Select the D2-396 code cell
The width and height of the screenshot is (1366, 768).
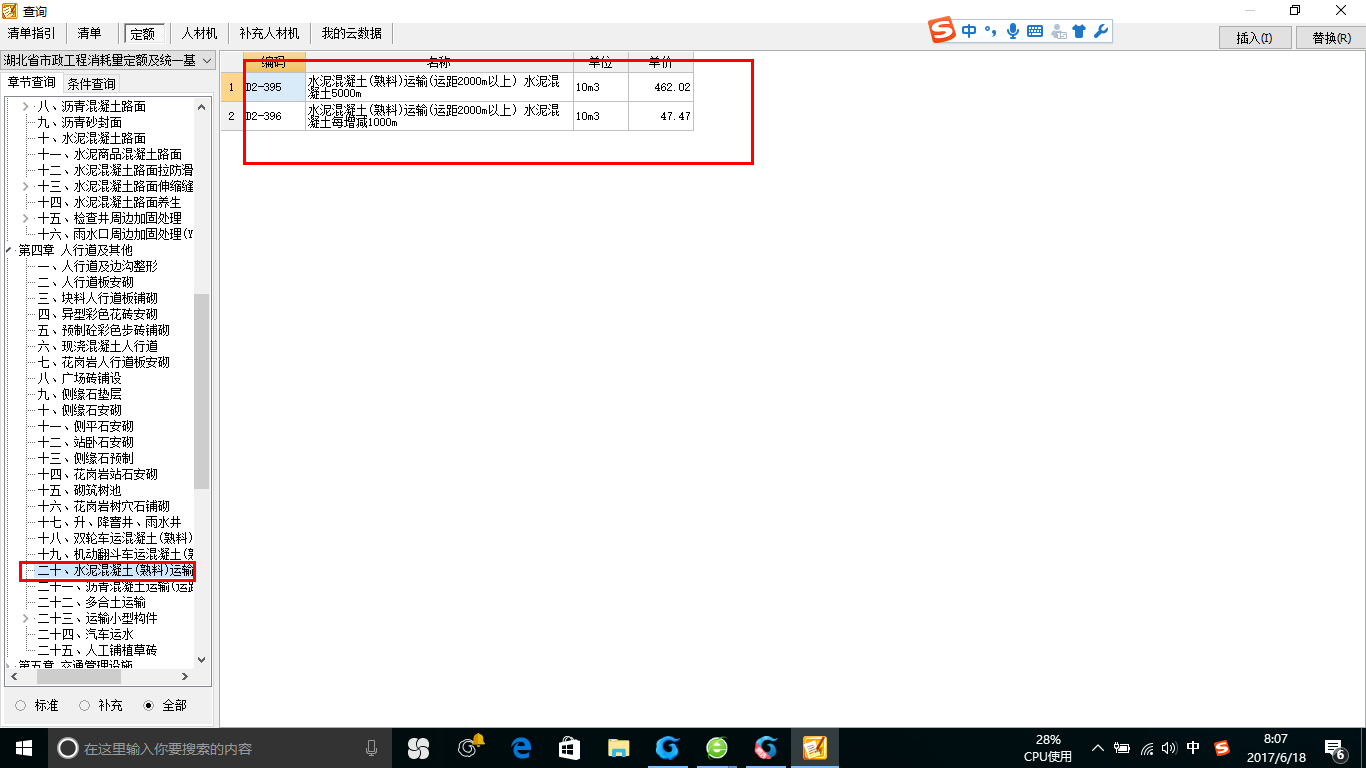273,116
